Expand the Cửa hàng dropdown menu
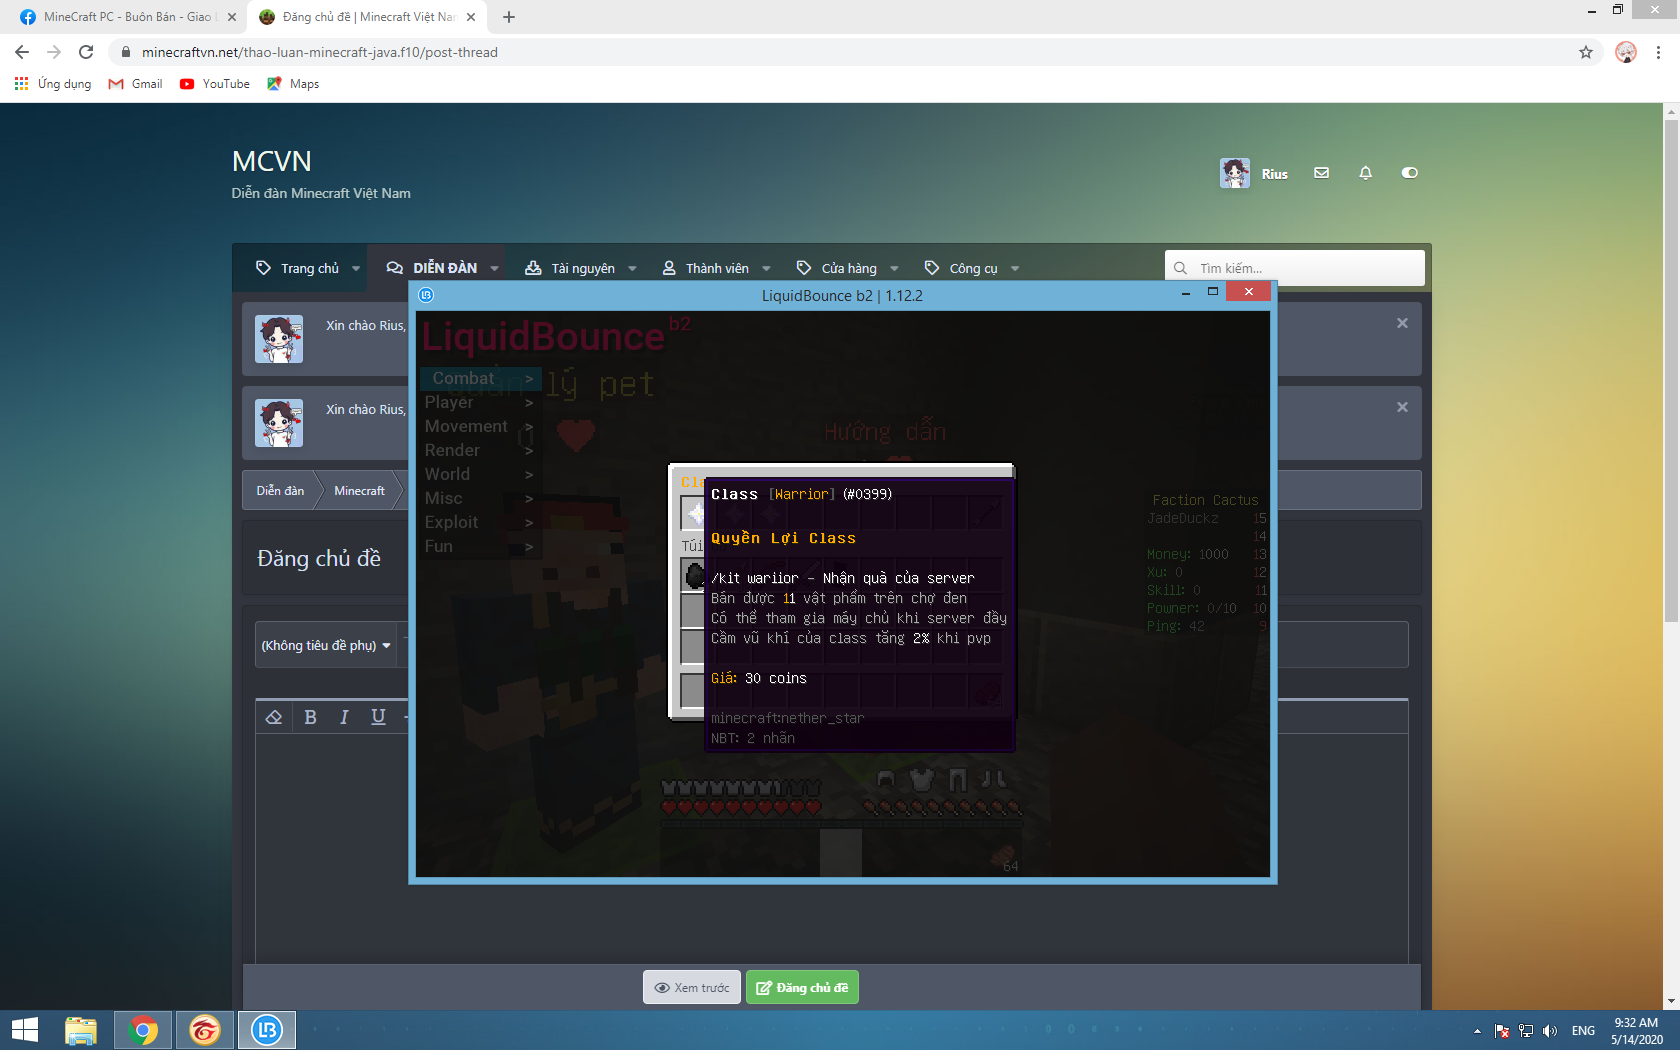 tap(894, 268)
